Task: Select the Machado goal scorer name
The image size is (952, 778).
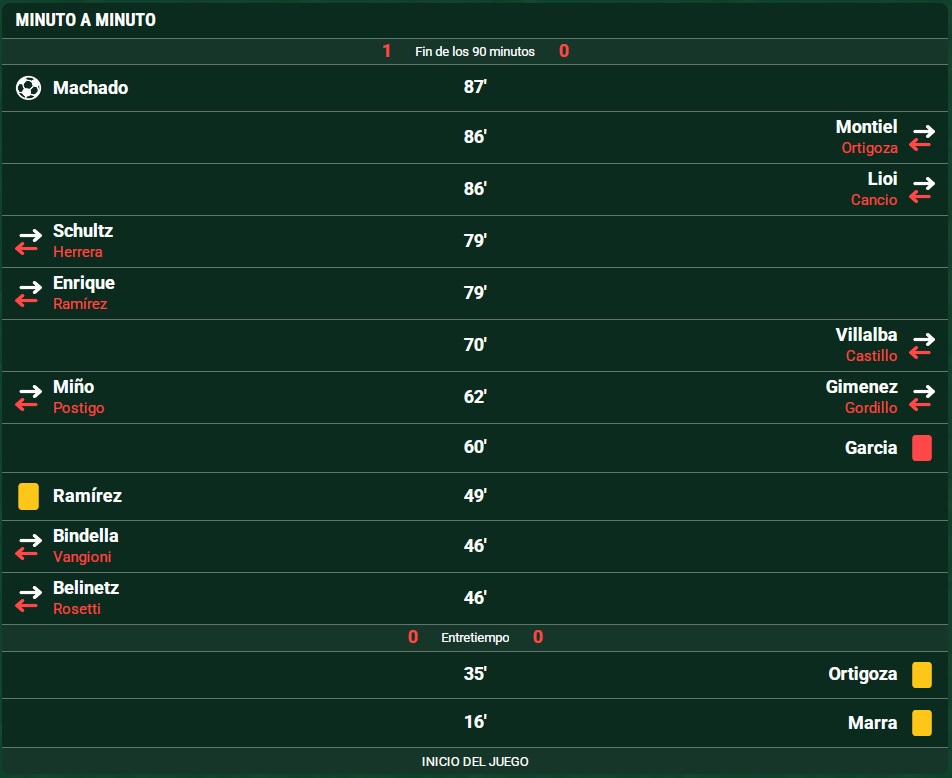Action: pyautogui.click(x=90, y=88)
